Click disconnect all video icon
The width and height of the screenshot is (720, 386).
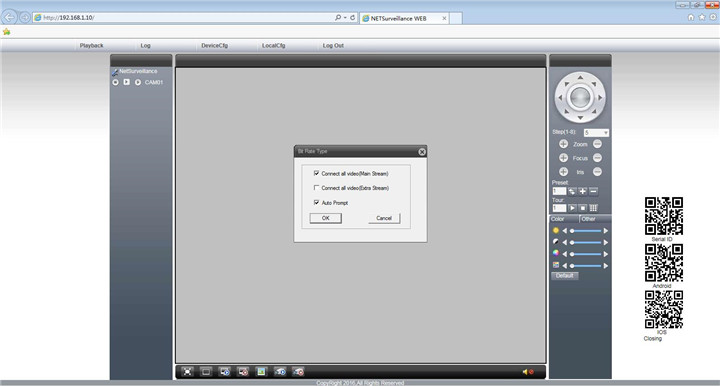coord(243,372)
